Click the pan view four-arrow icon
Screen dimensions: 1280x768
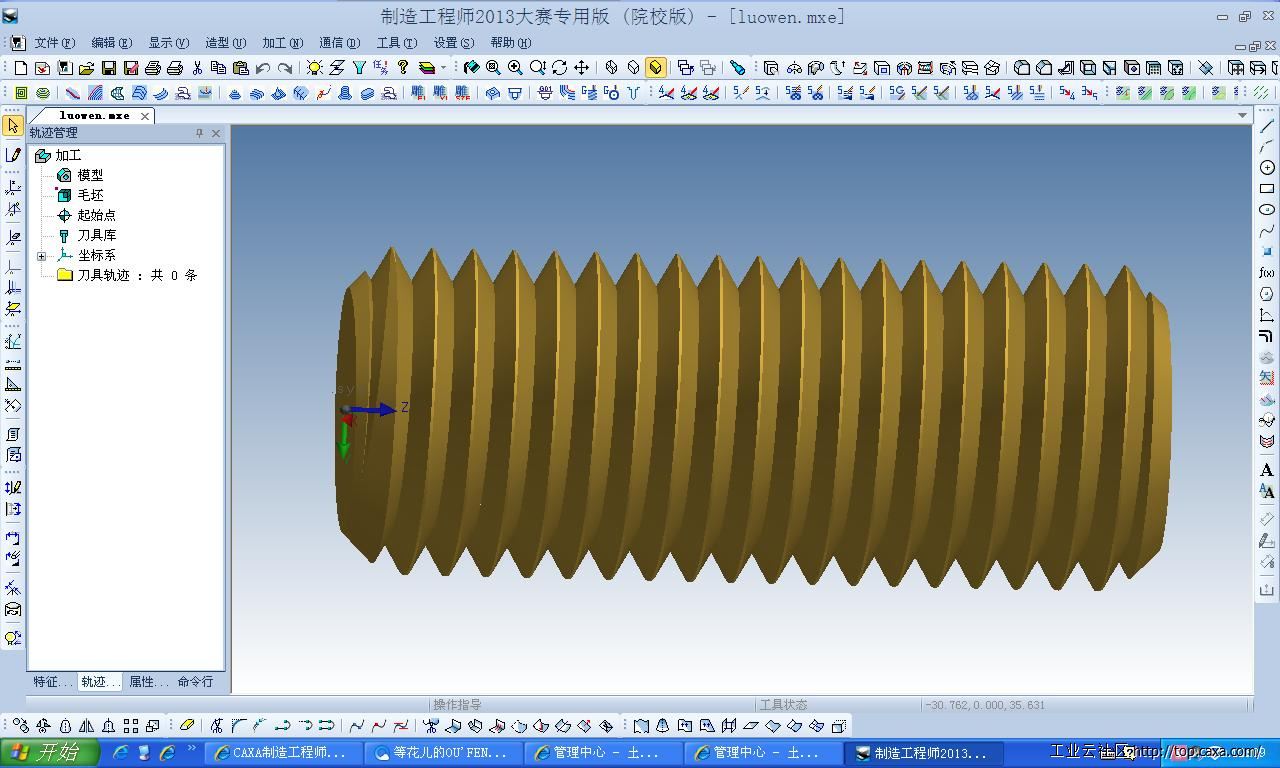(x=581, y=68)
